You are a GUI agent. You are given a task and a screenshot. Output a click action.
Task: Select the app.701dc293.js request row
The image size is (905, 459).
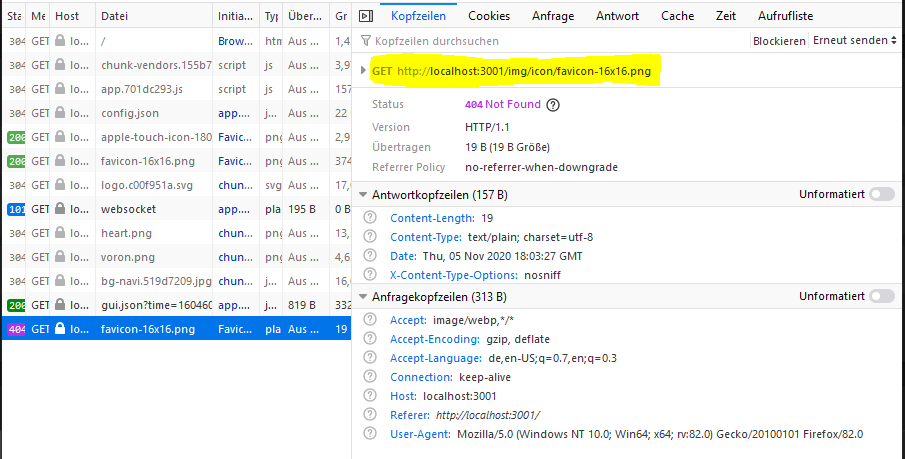177,89
